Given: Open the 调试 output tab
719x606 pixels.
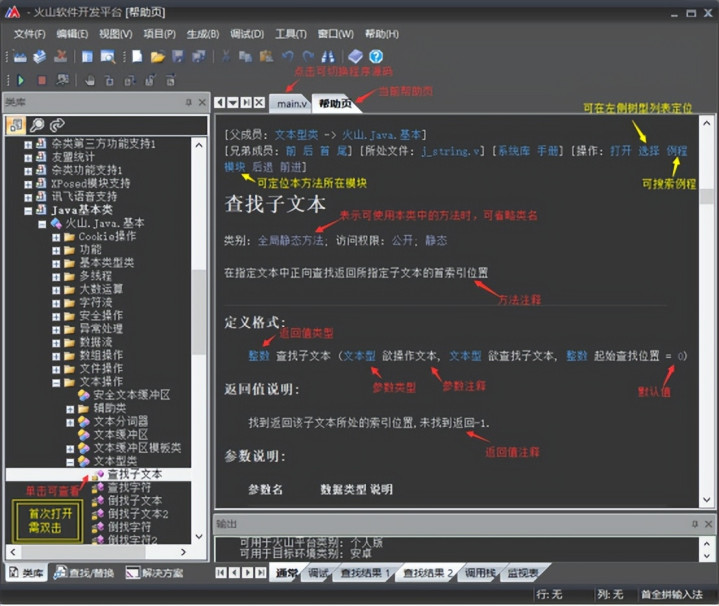Looking at the screenshot, I should pyautogui.click(x=318, y=573).
